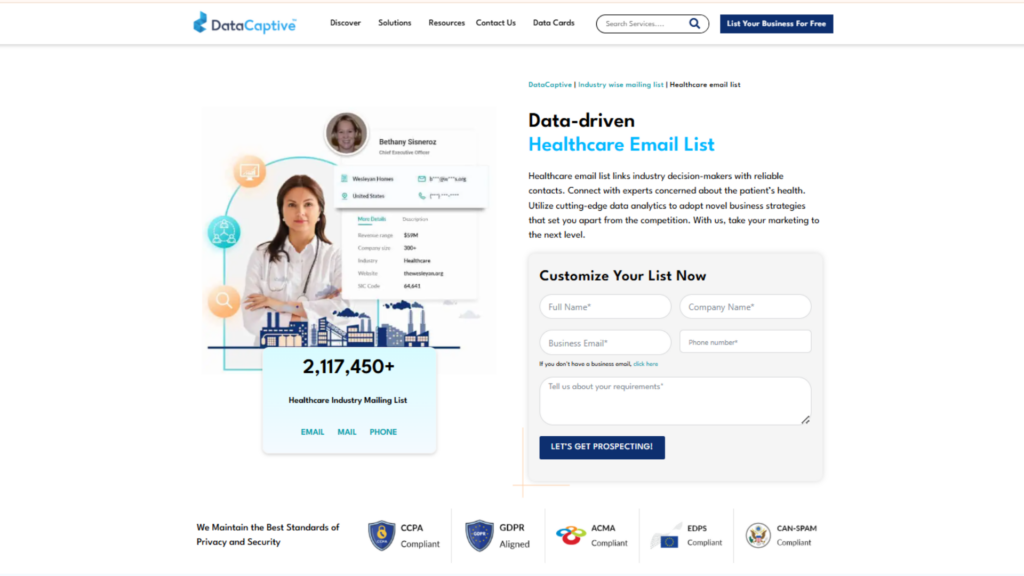1024x576 pixels.
Task: Open the Discover menu
Action: [345, 23]
